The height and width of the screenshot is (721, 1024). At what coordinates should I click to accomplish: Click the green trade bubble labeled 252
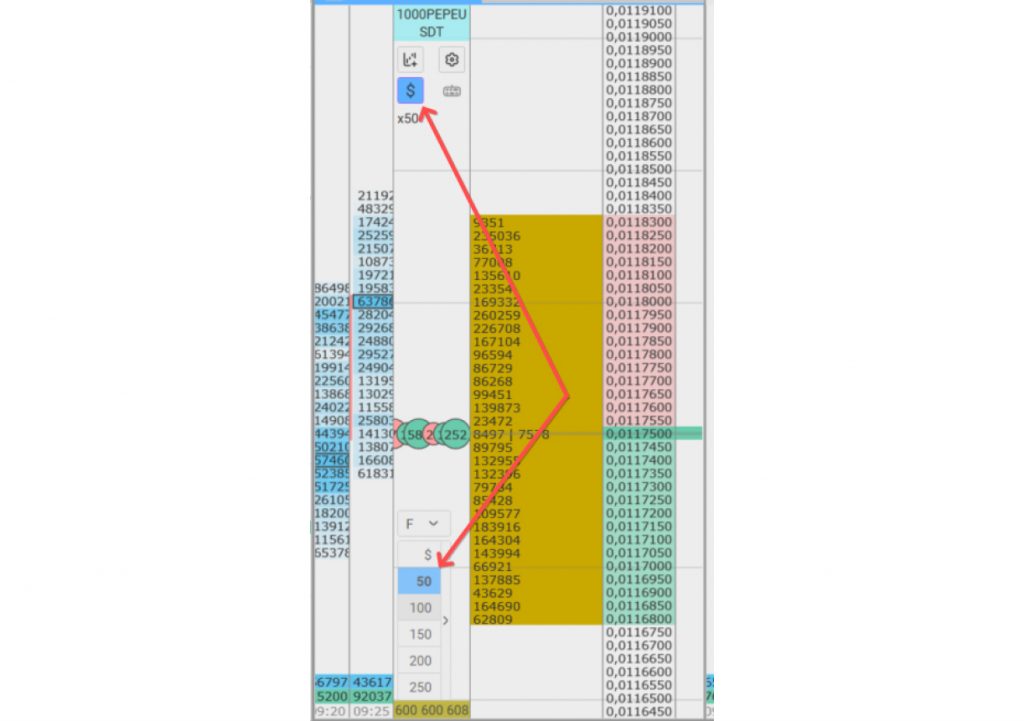456,434
